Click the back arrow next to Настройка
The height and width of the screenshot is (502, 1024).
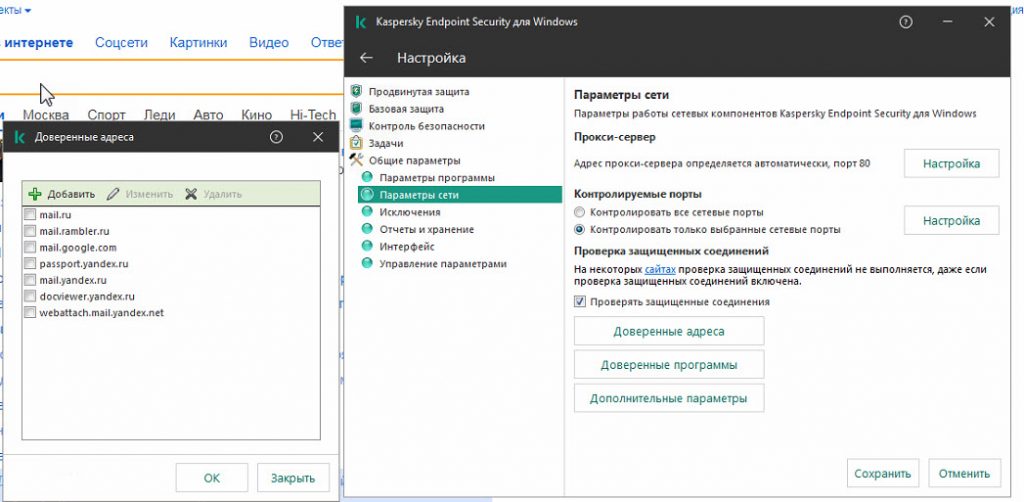pos(366,58)
